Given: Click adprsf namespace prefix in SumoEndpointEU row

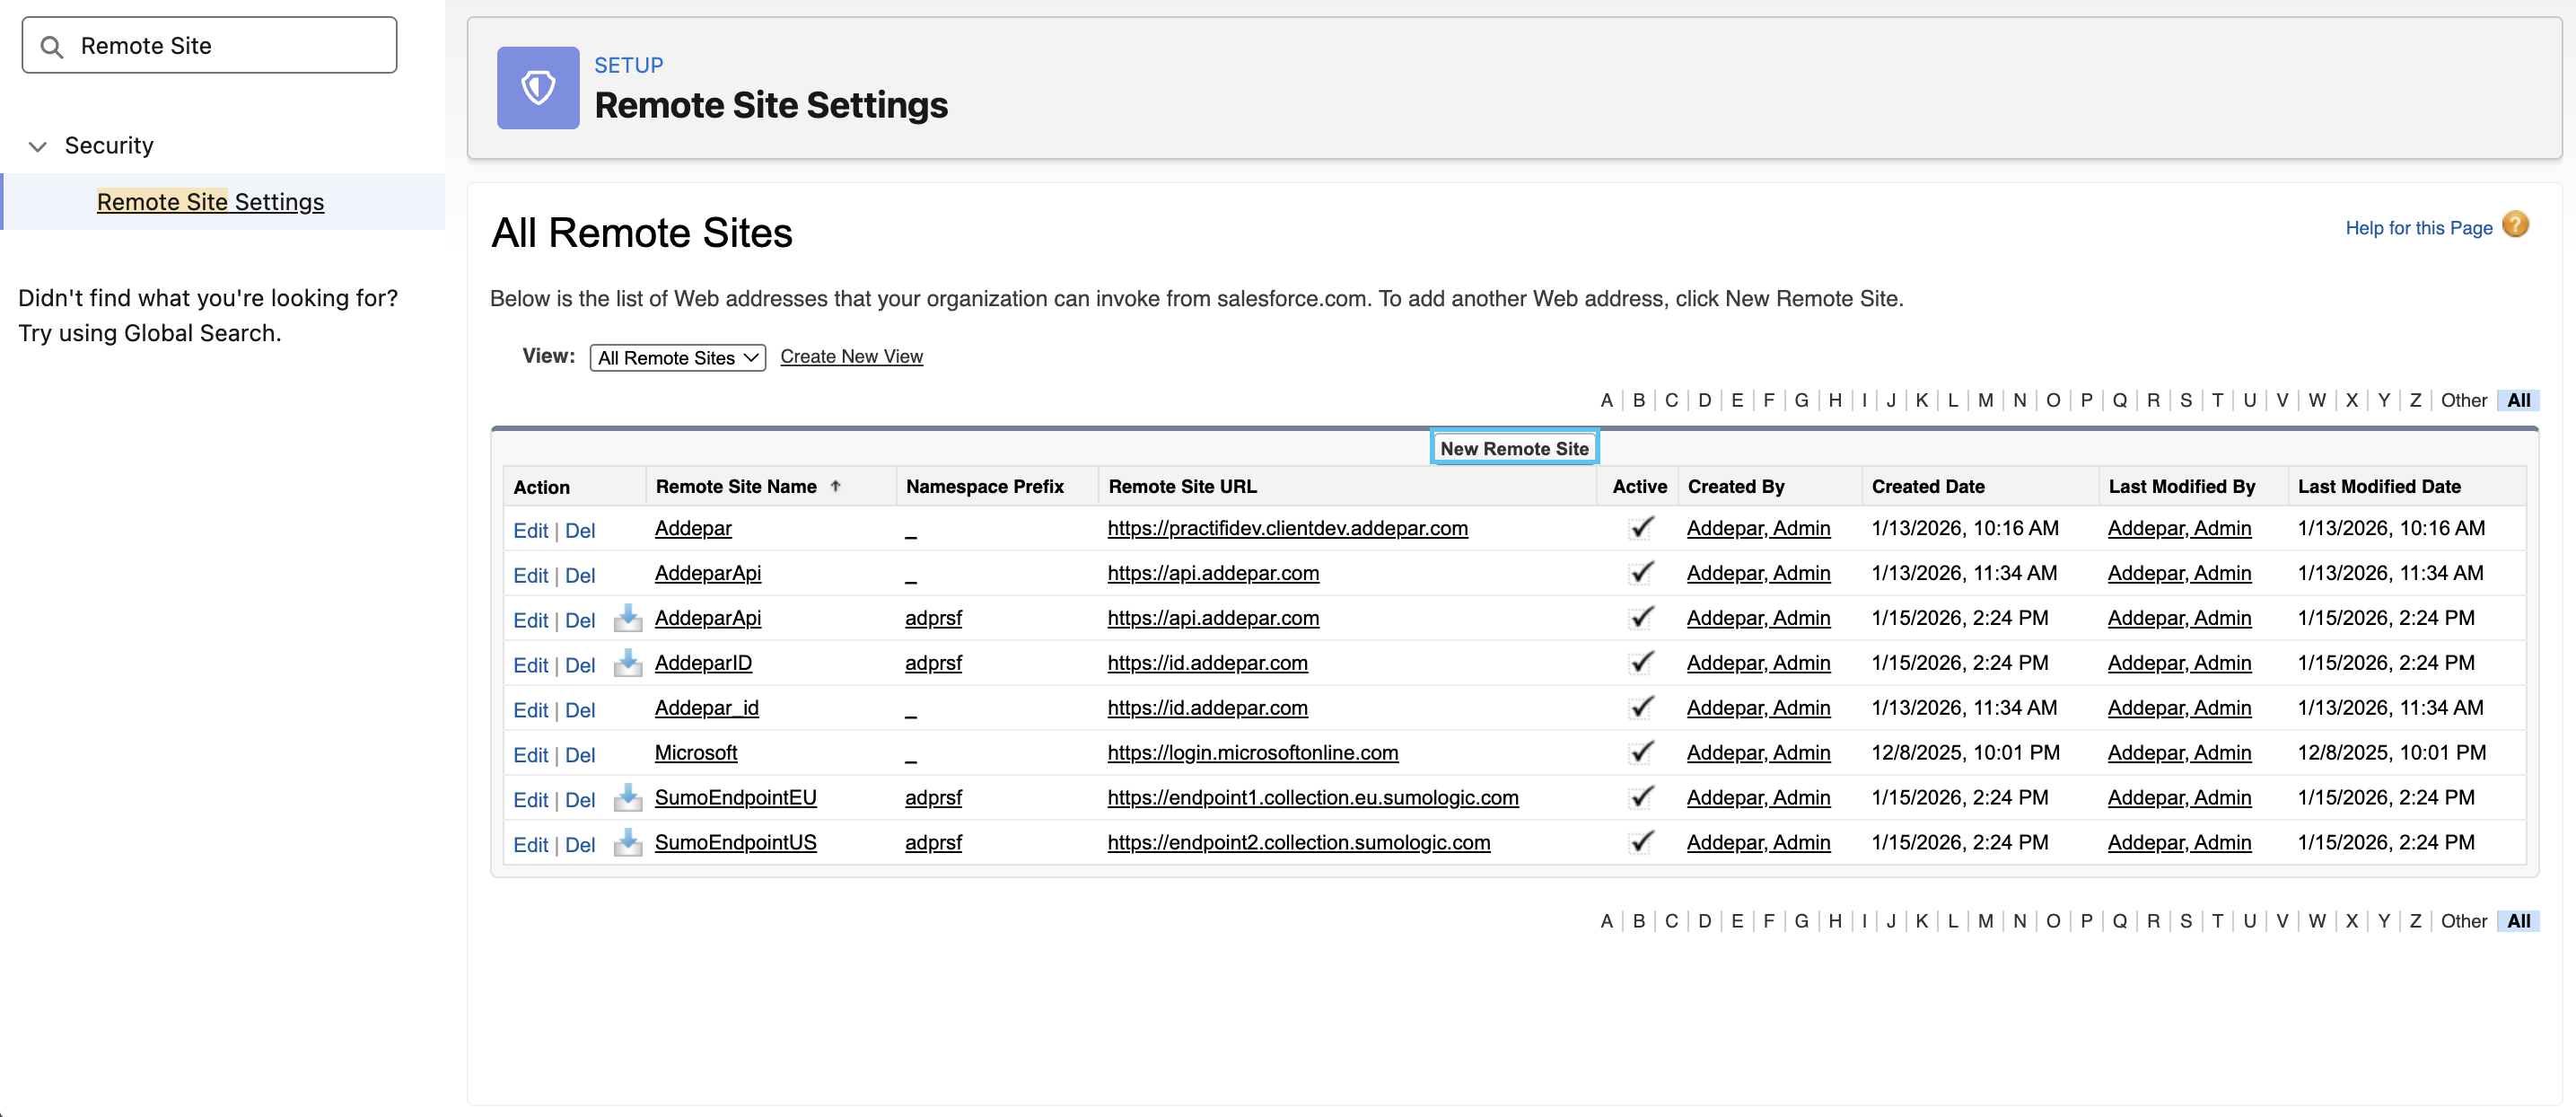Looking at the screenshot, I should tap(933, 797).
